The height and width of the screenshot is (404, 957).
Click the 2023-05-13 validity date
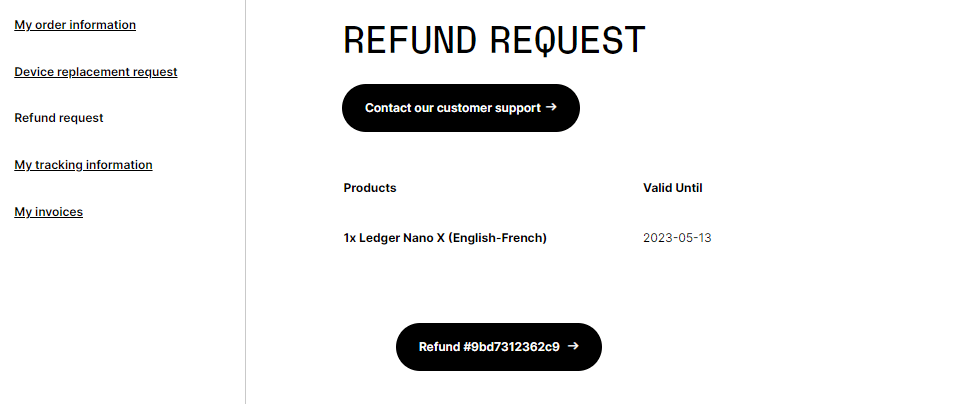pyautogui.click(x=677, y=238)
